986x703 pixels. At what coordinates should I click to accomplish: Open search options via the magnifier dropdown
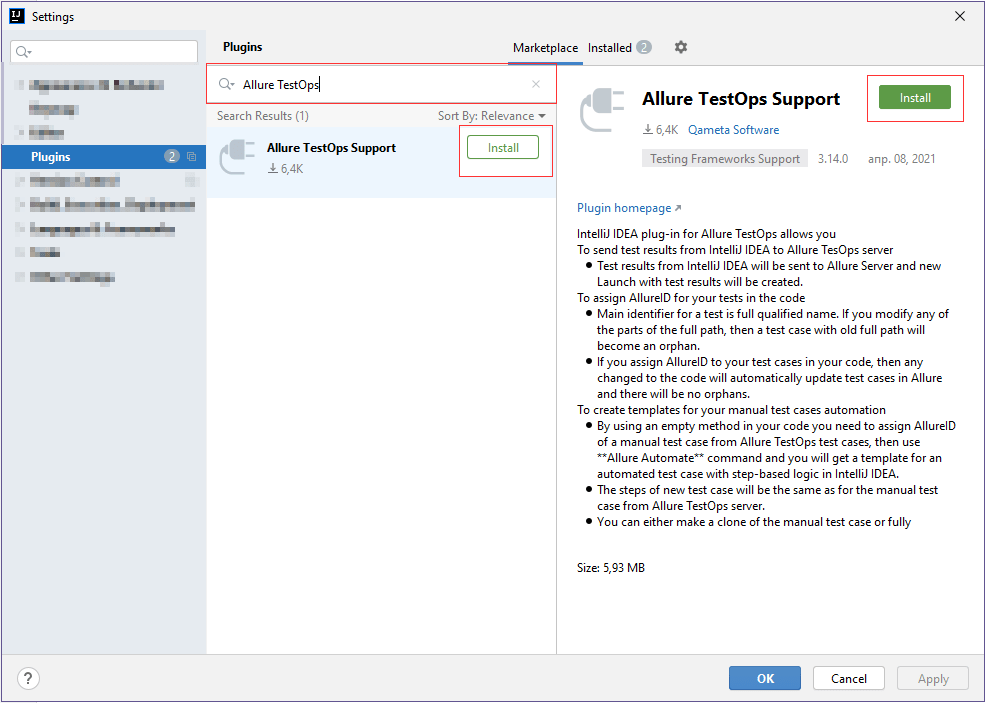tap(227, 84)
